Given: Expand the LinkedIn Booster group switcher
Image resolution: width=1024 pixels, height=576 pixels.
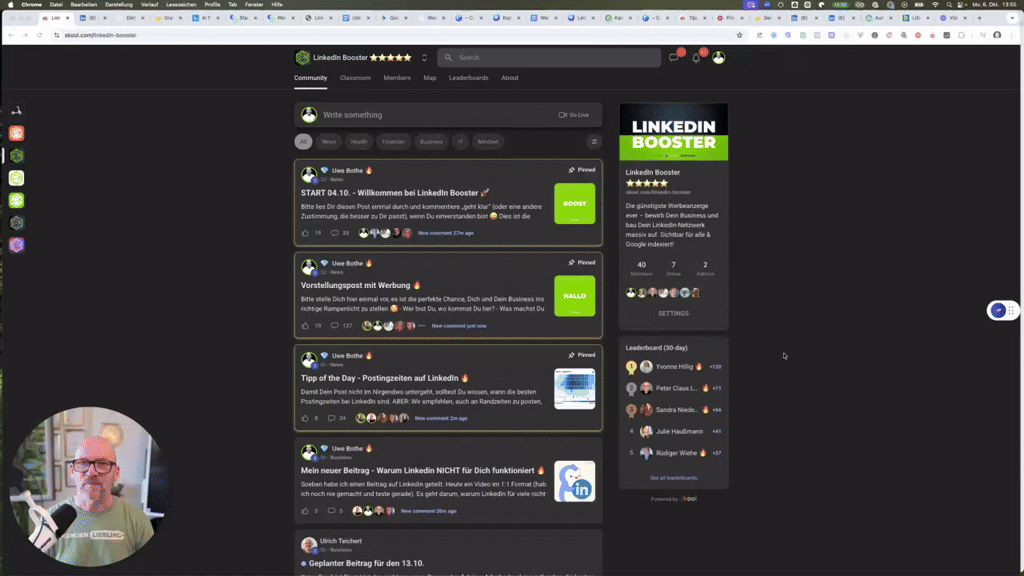Looking at the screenshot, I should pos(424,57).
